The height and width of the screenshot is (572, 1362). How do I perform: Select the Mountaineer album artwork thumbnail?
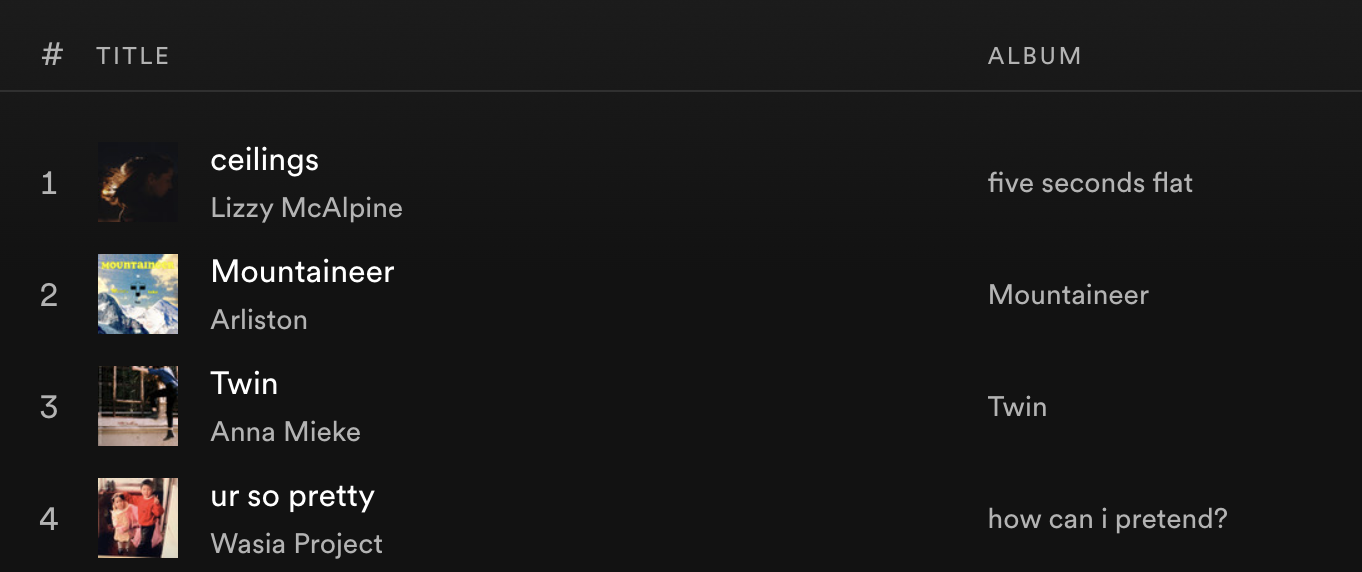pyautogui.click(x=138, y=294)
